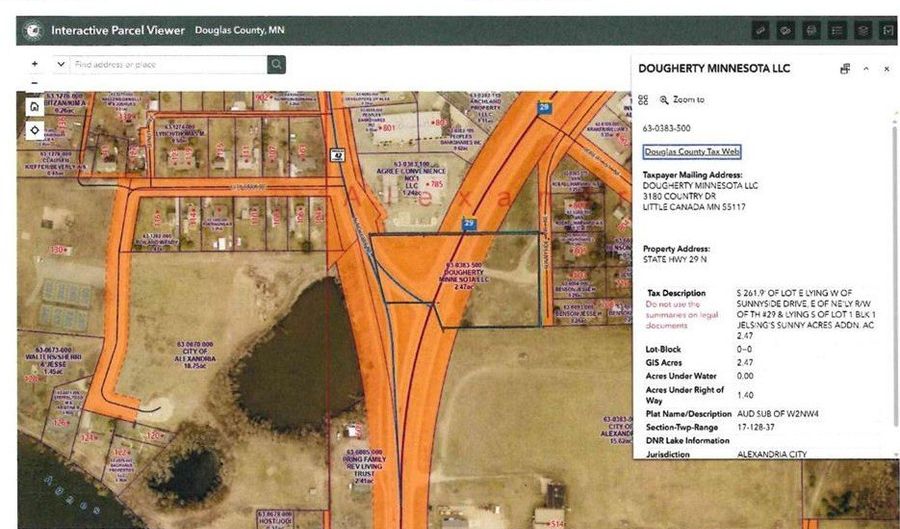Click the DNR Lake Information label
The image size is (900, 529).
pyautogui.click(x=688, y=441)
